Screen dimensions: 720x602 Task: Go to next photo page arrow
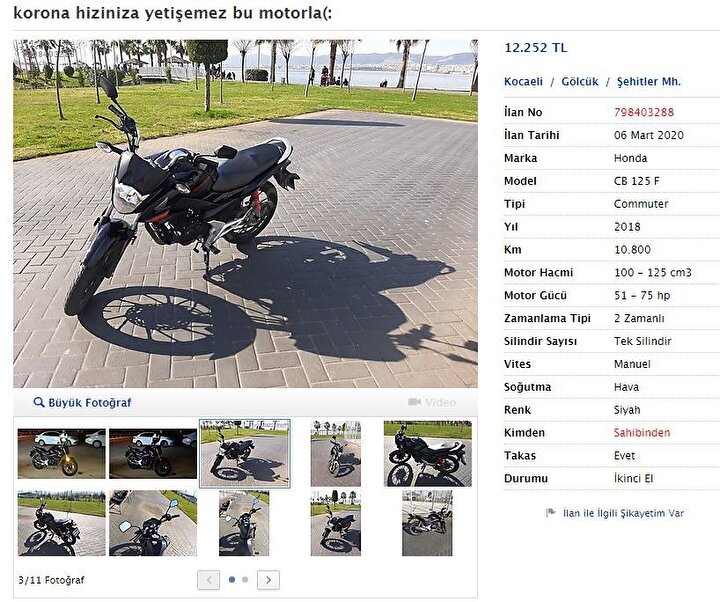click(x=269, y=580)
